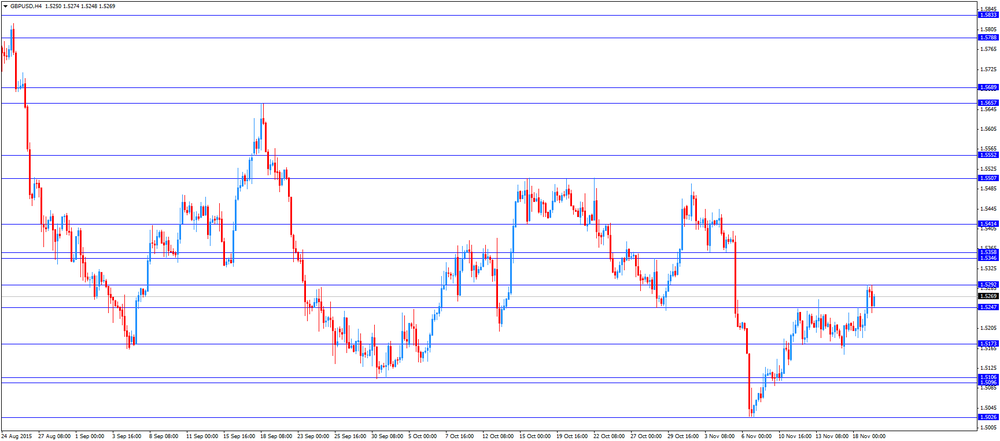This screenshot has width=1000, height=441.
Task: Click the 1.5552 price level label
Action: (987, 155)
